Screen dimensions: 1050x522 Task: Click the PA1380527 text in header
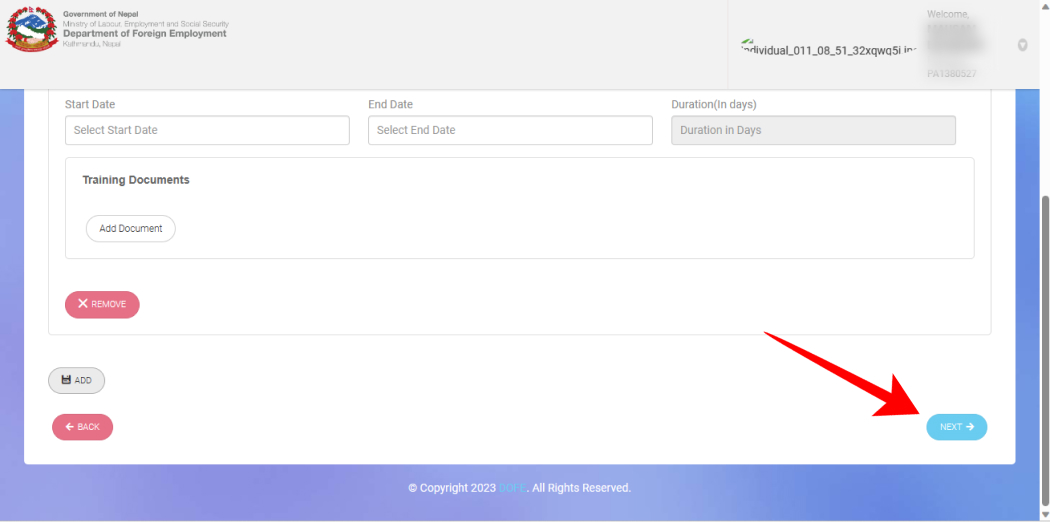pyautogui.click(x=951, y=74)
